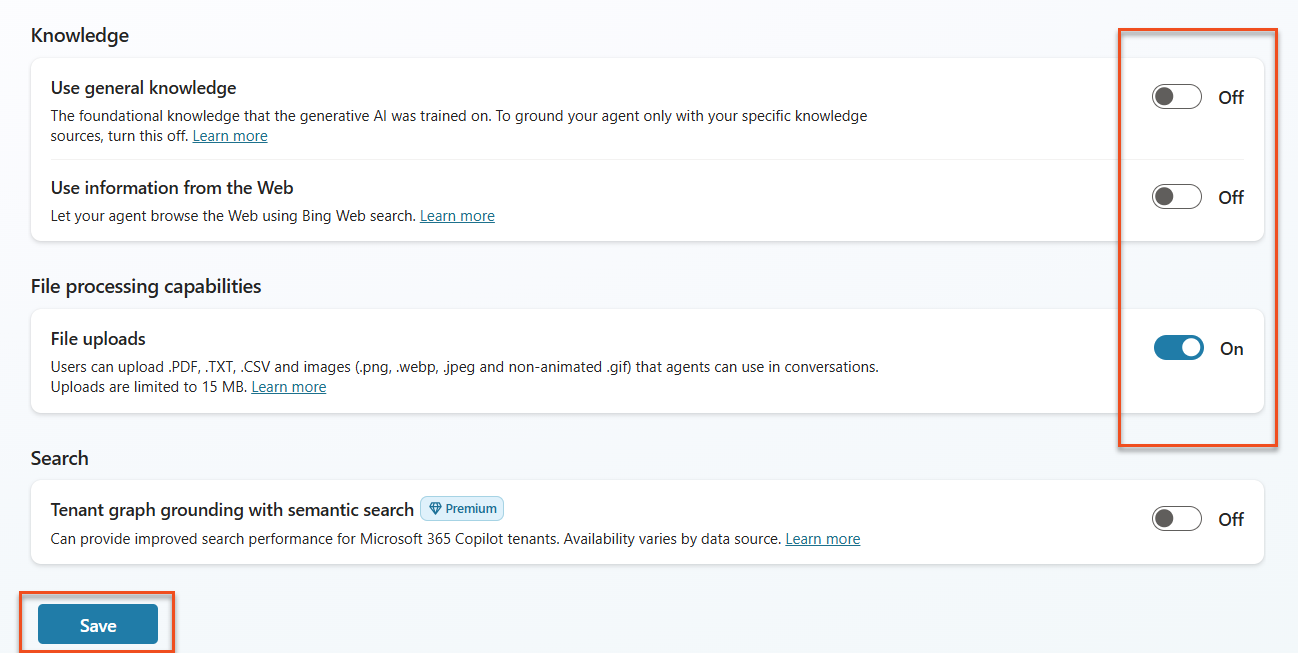Image resolution: width=1298 pixels, height=653 pixels.
Task: Click the Save button
Action: (x=97, y=624)
